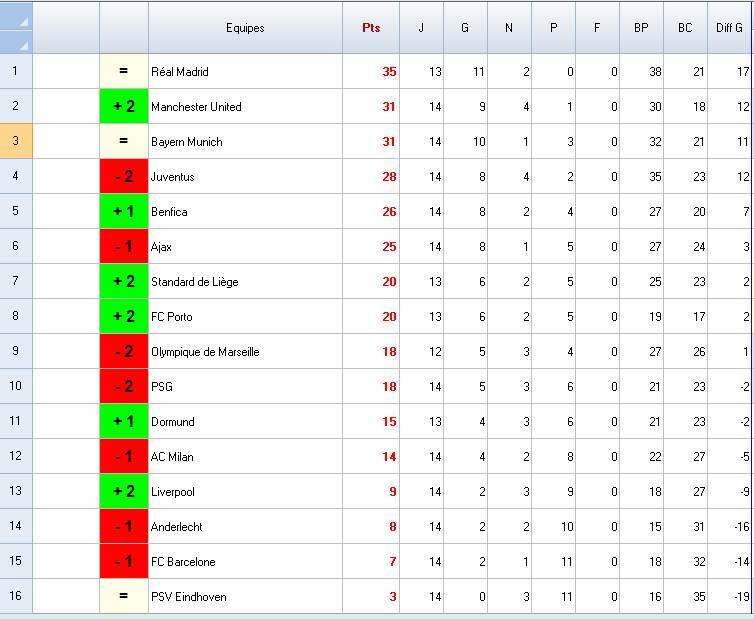The image size is (754, 619).
Task: Select row header 9
Action: coord(16,351)
